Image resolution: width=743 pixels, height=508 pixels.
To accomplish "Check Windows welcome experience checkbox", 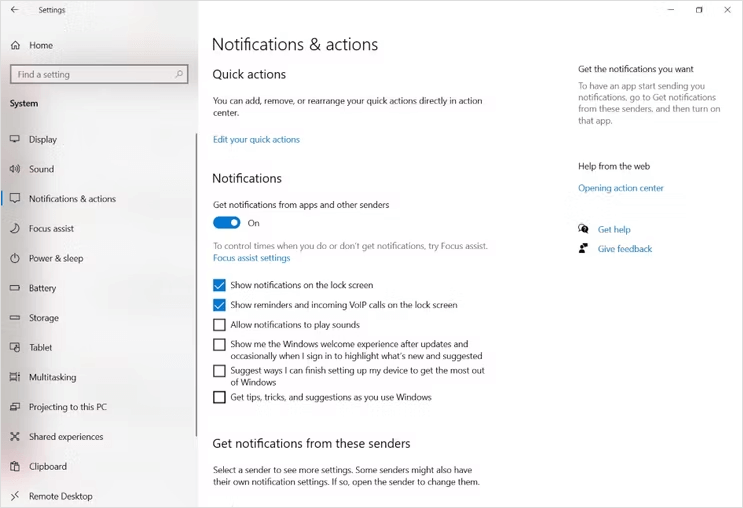I will click(219, 345).
